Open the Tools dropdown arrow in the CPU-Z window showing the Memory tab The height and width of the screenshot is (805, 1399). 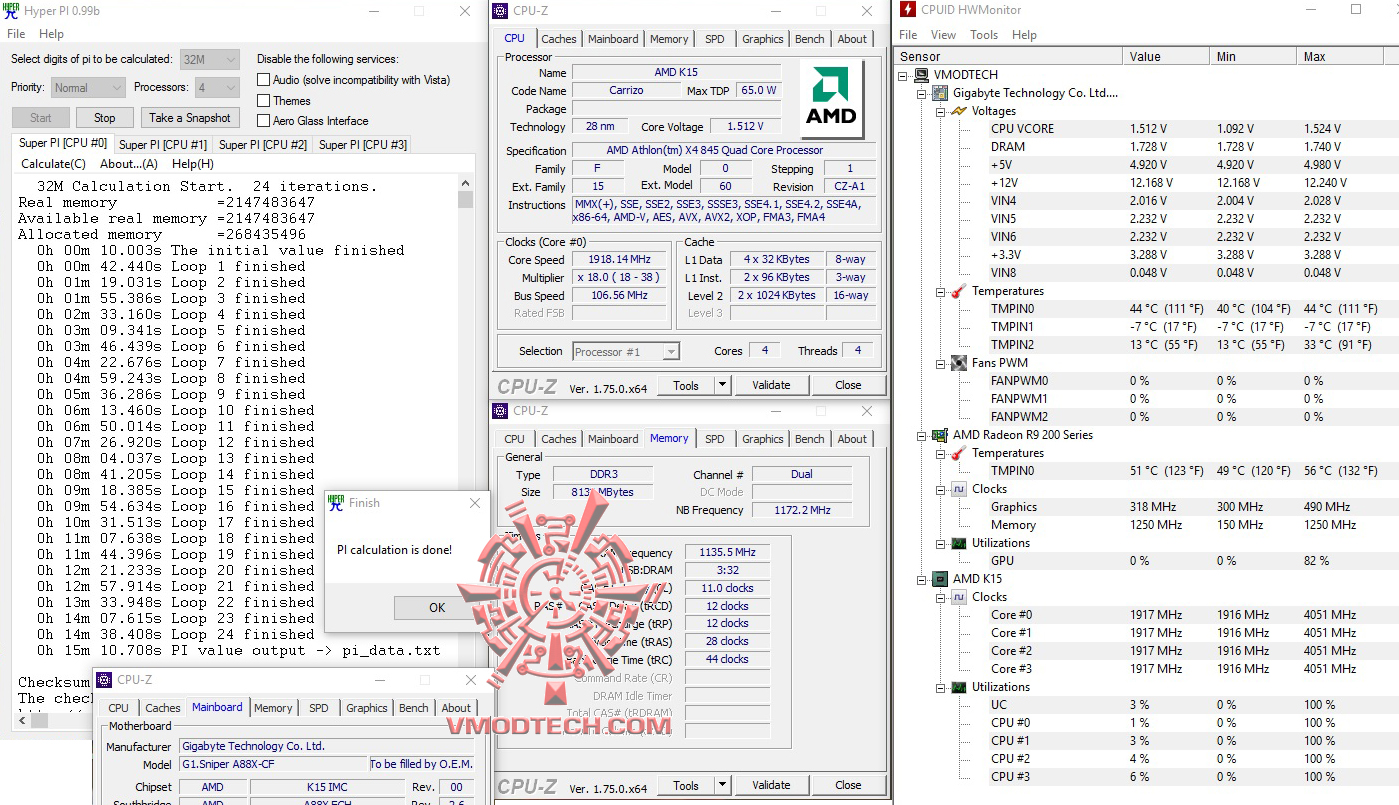[x=722, y=785]
